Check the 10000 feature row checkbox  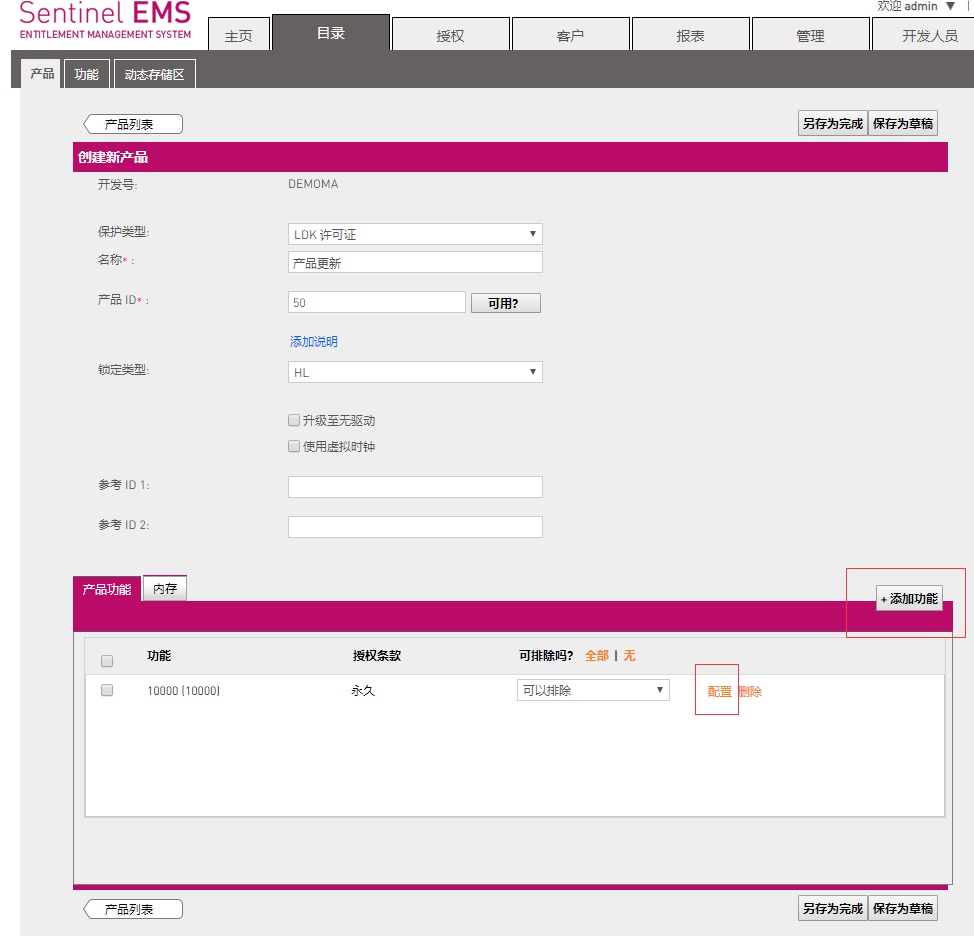pos(107,691)
